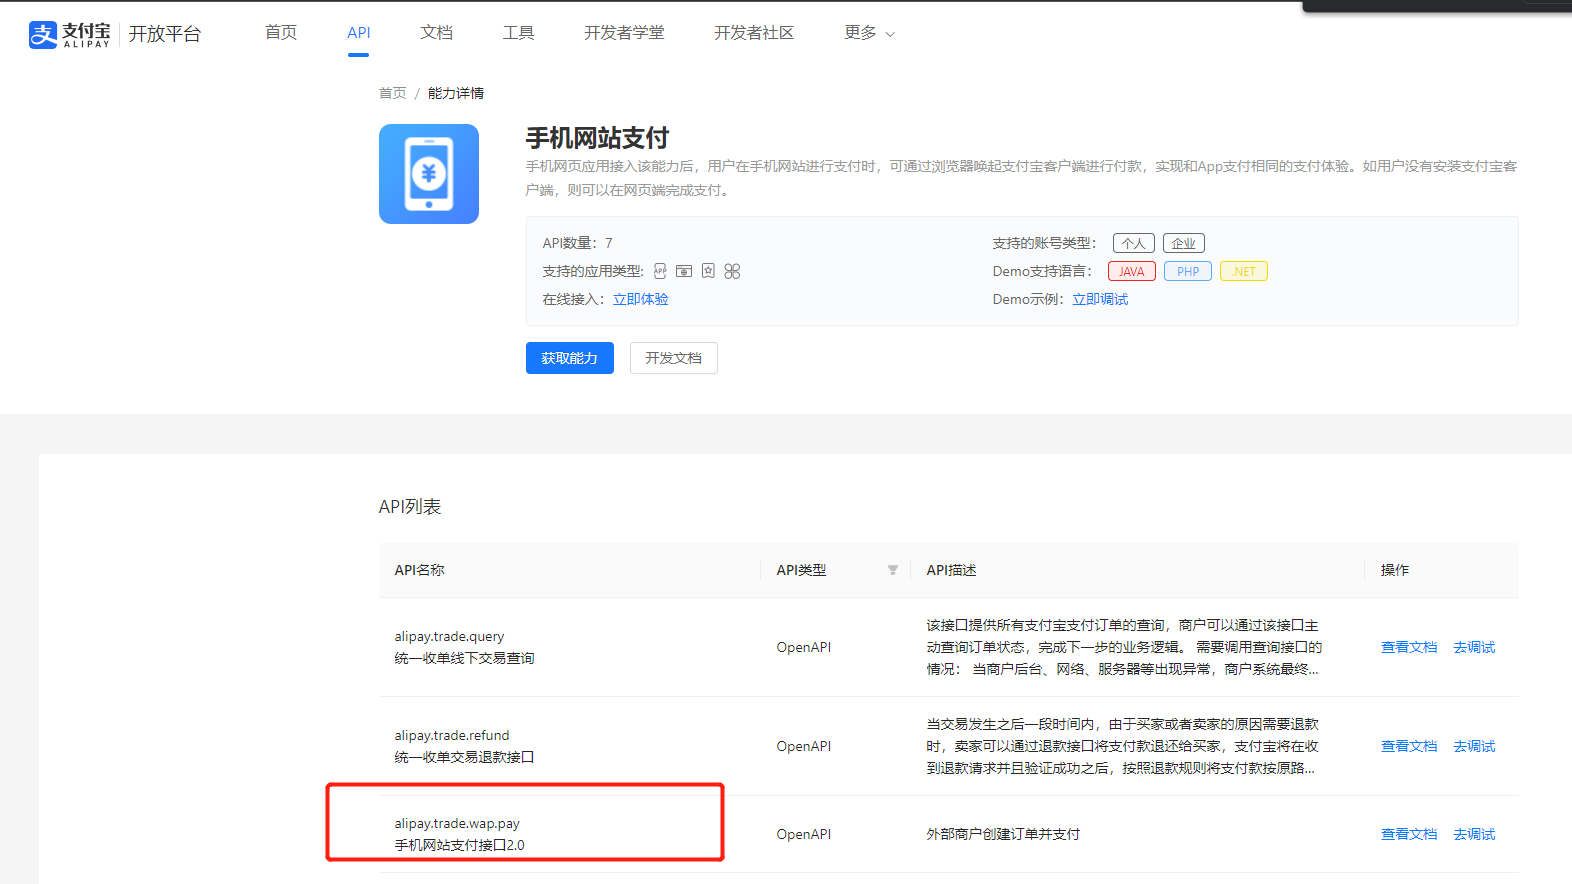This screenshot has height=884, width=1572.
Task: Click the alipay.trade.refund API name
Action: 452,735
